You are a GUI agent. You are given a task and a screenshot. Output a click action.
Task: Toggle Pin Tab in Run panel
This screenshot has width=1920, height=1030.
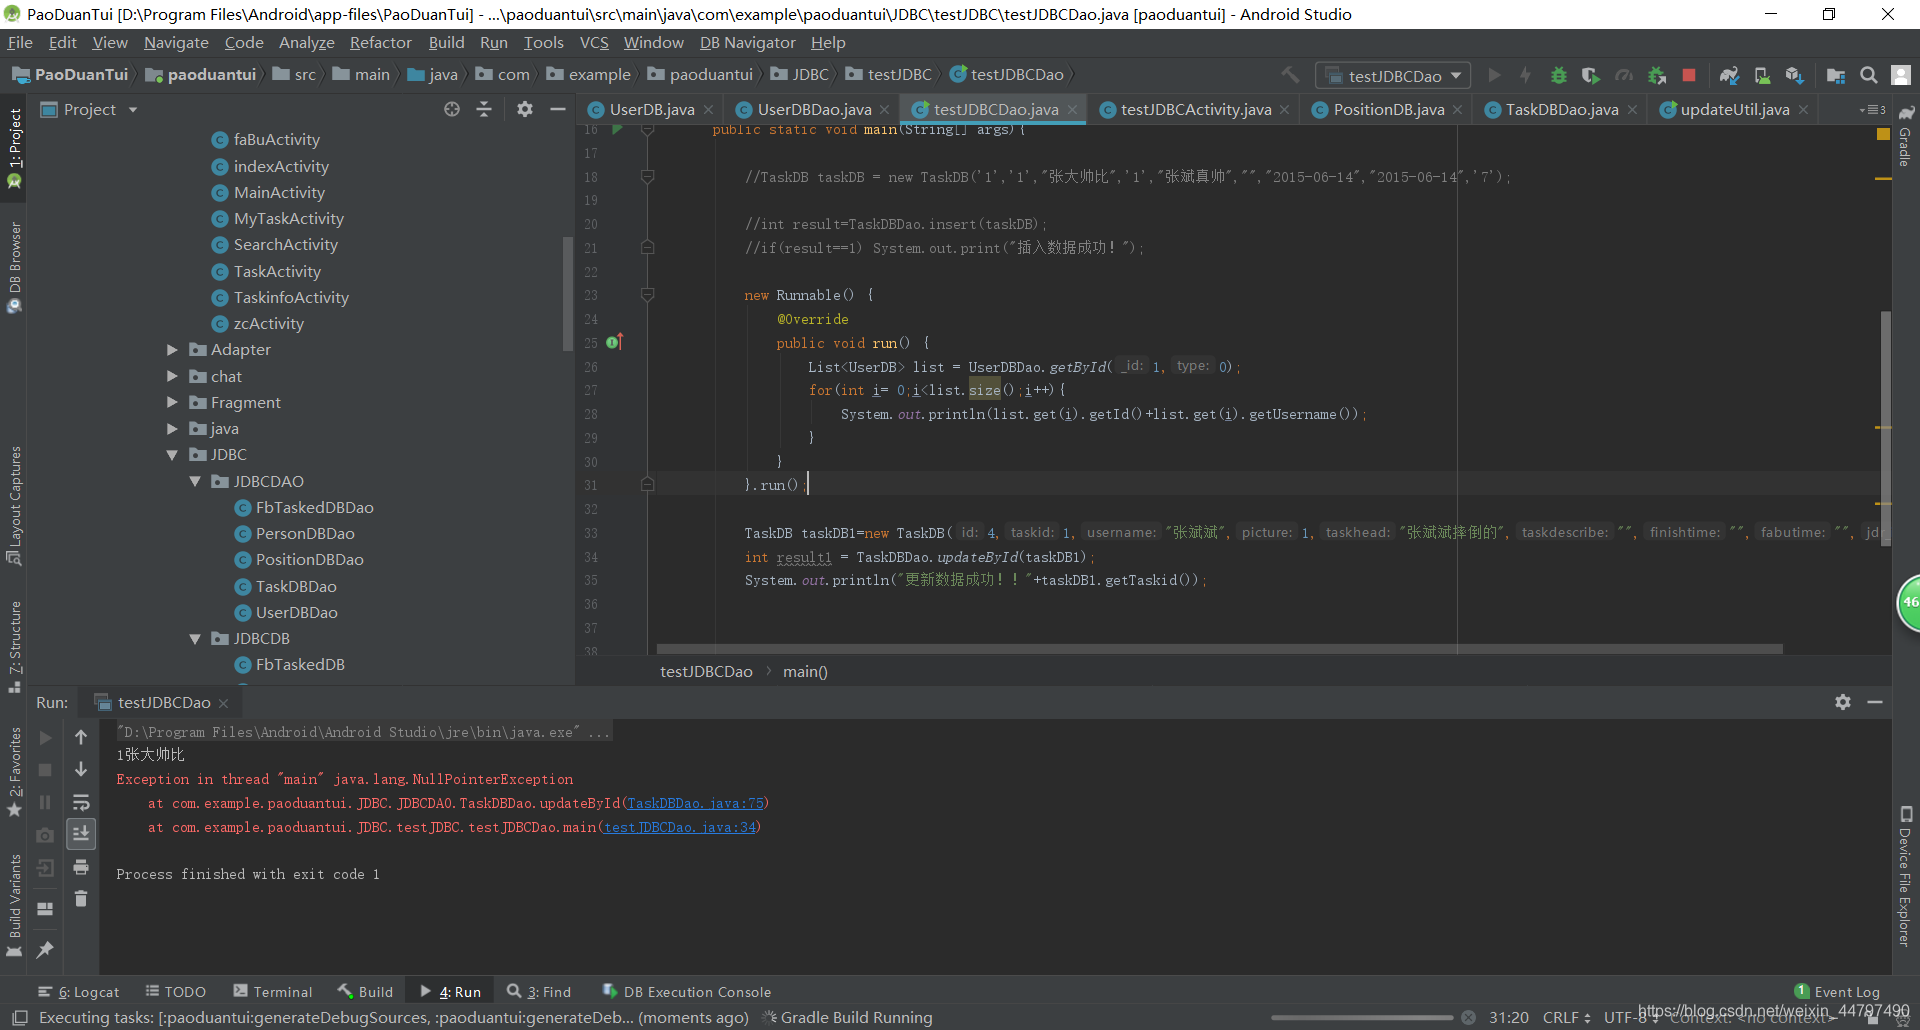click(45, 950)
